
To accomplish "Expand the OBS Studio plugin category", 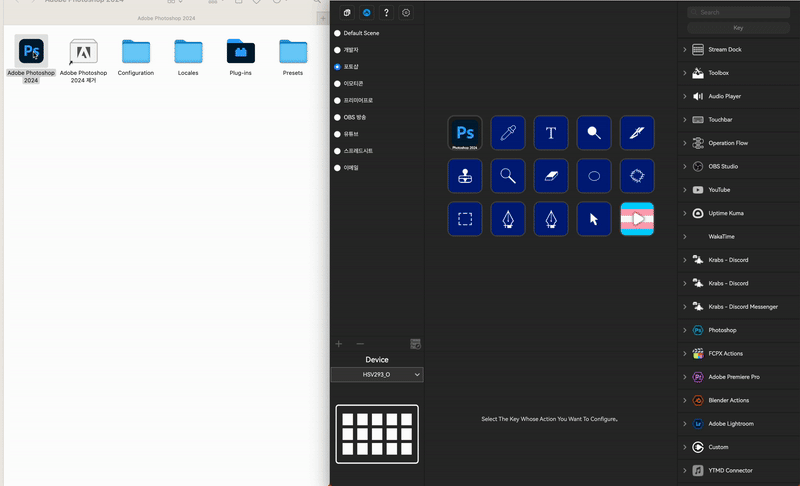I will [685, 166].
